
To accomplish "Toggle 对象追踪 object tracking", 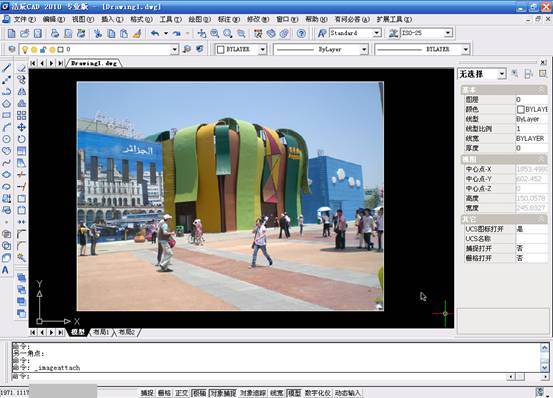I will tap(253, 393).
